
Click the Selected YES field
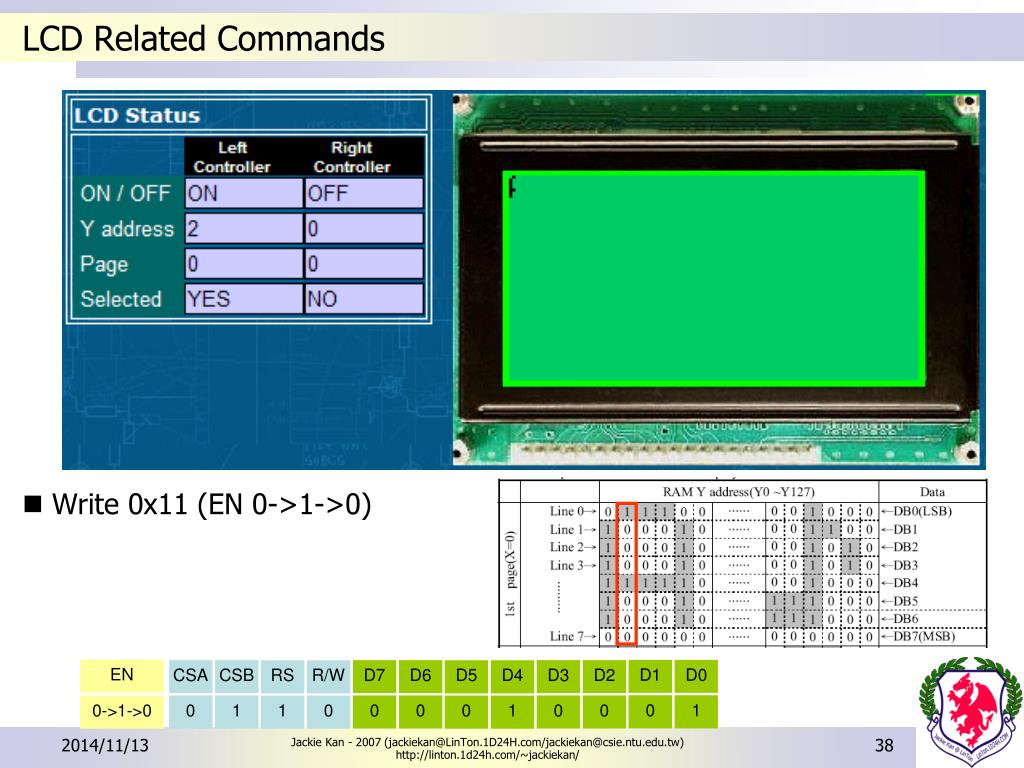click(244, 299)
